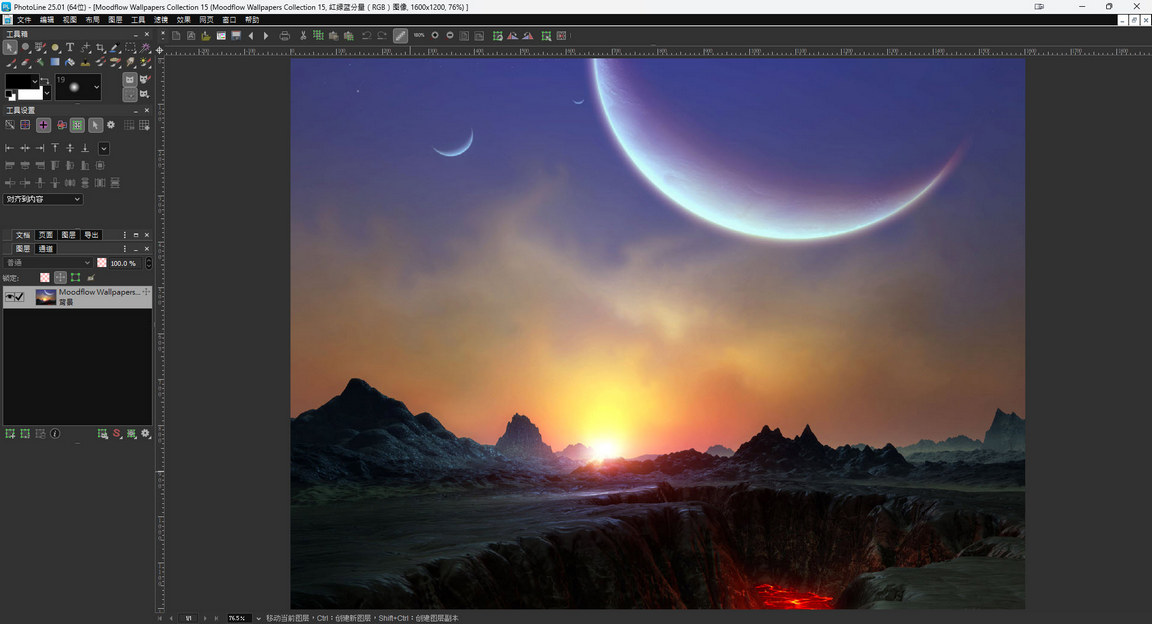
Task: Click the layer opacity 100.0 % field
Action: [x=123, y=263]
